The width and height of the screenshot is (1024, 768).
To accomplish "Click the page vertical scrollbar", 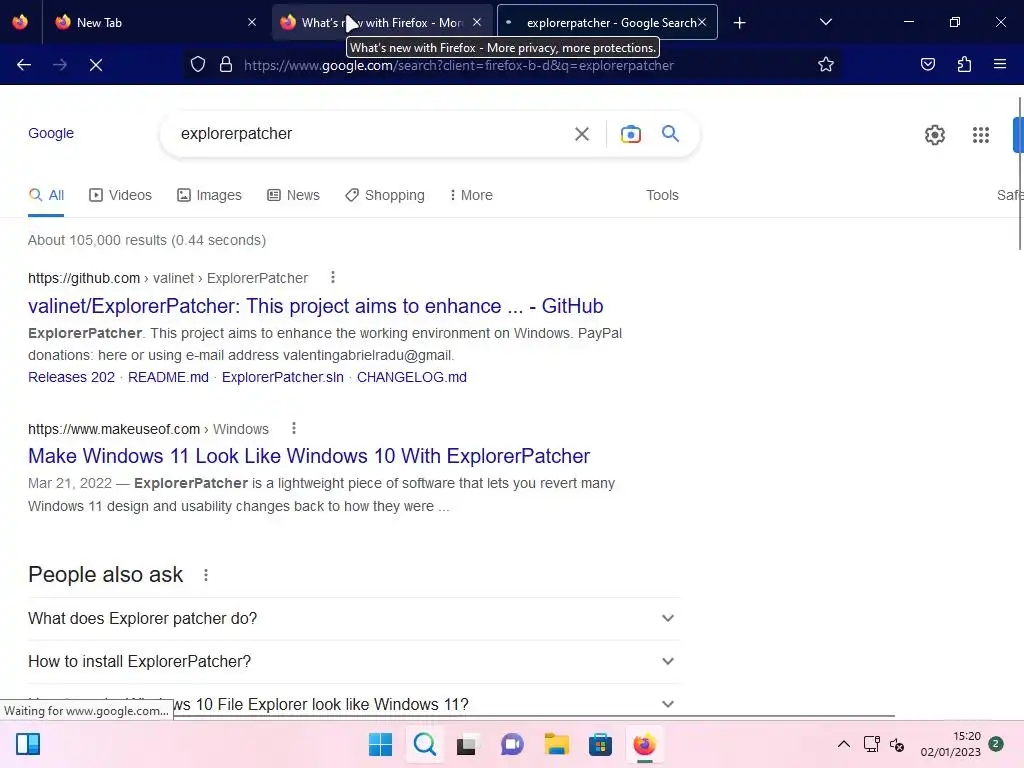I will [1019, 173].
